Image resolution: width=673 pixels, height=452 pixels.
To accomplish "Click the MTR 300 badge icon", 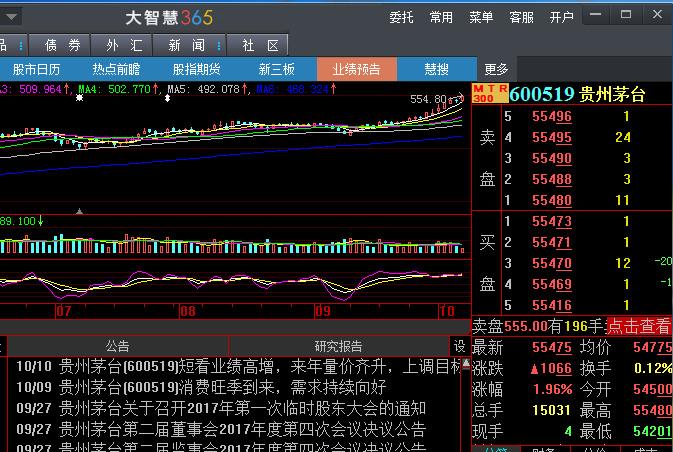I will [484, 94].
